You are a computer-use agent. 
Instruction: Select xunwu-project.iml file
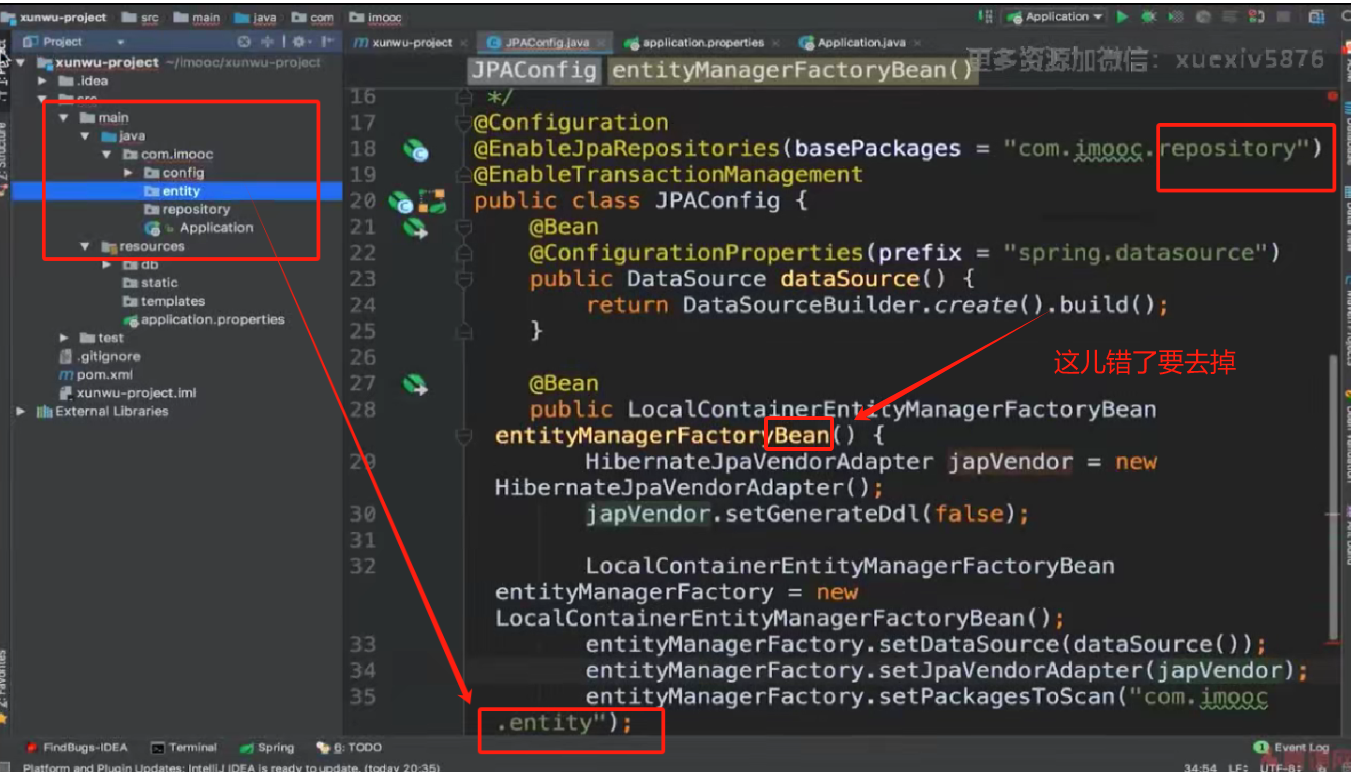pos(128,393)
